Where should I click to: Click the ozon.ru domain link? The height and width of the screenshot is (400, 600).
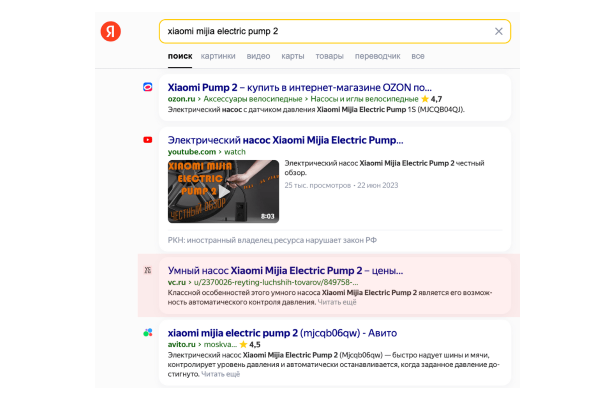[x=181, y=99]
